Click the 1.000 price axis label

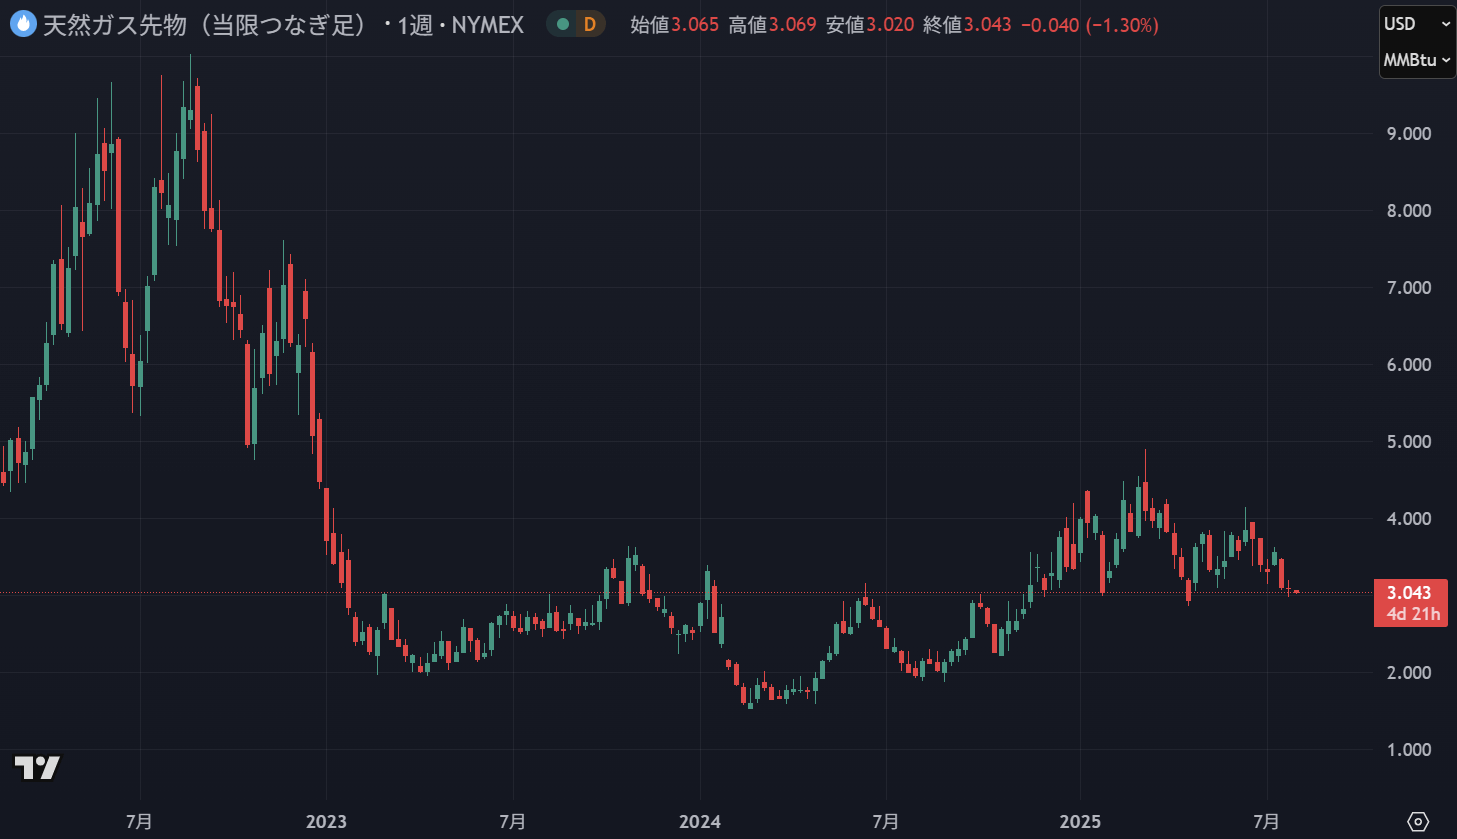[x=1409, y=749]
